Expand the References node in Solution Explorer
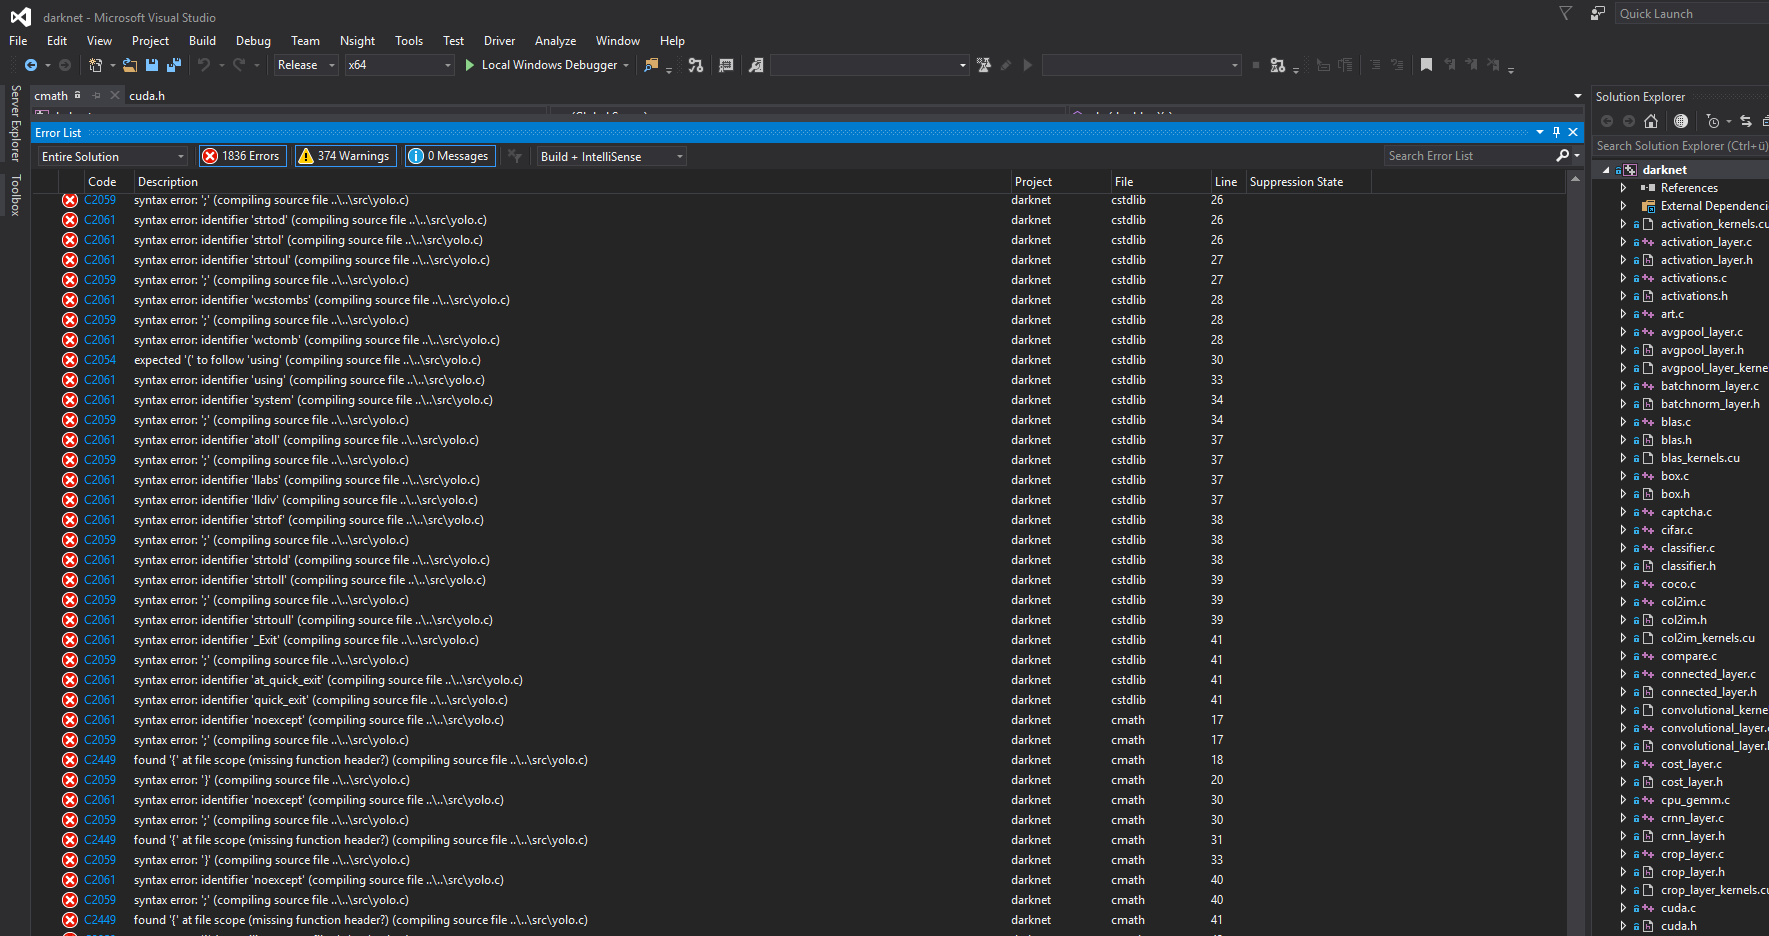The width and height of the screenshot is (1769, 936). tap(1623, 188)
